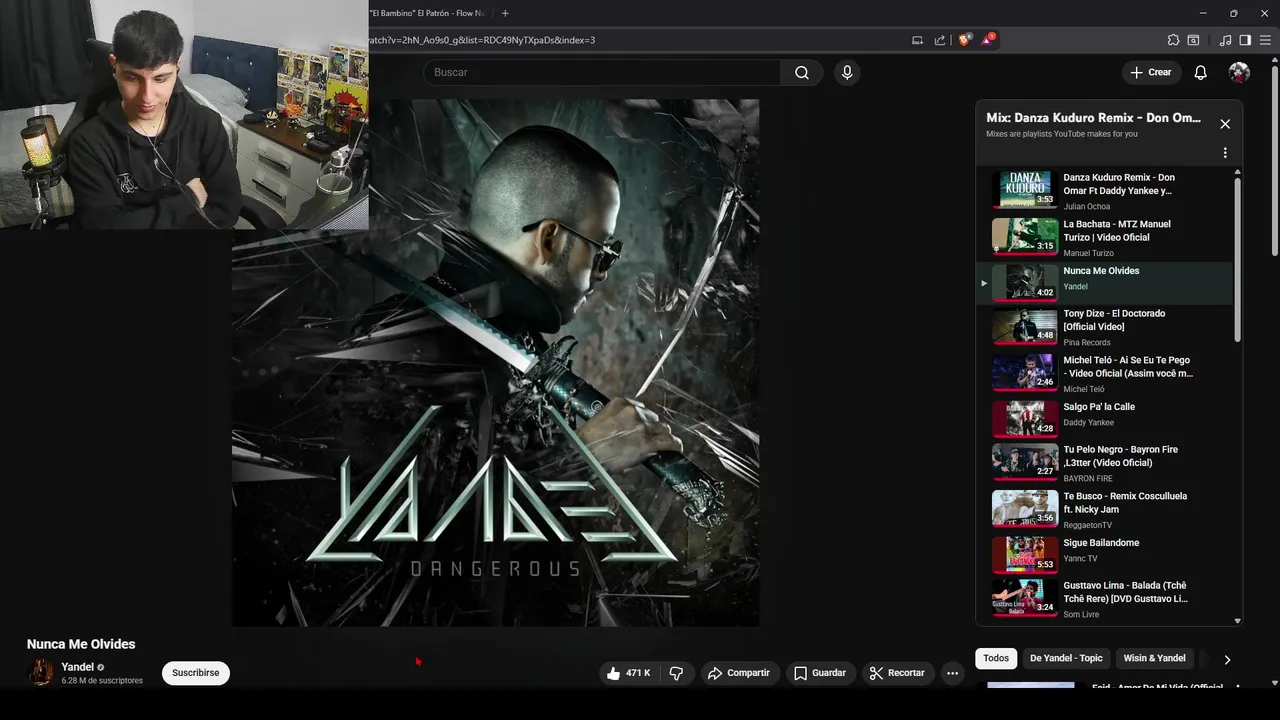
Task: Click the Brave Rewards triangle icon
Action: pos(987,40)
